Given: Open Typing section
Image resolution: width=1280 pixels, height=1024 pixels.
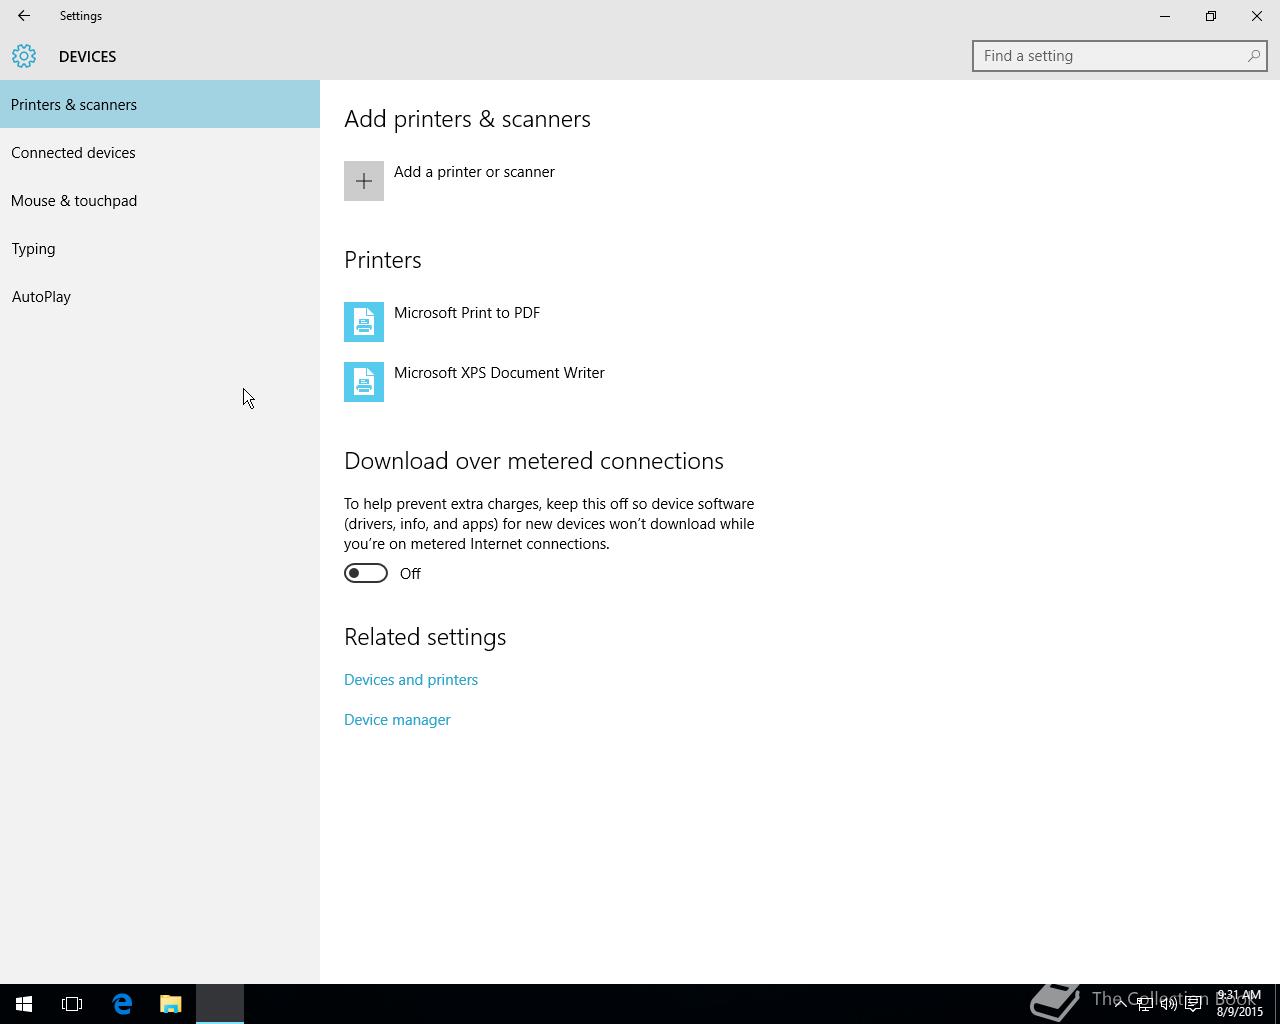Looking at the screenshot, I should pyautogui.click(x=160, y=248).
